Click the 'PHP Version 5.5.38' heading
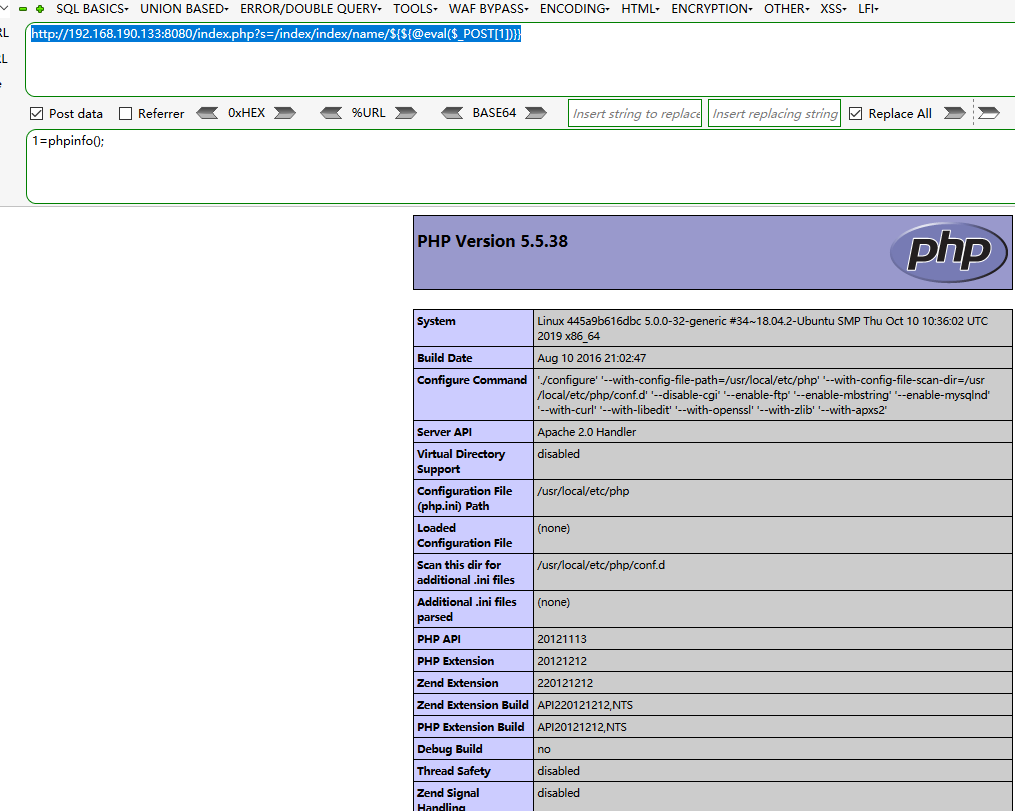This screenshot has width=1015, height=811. click(x=493, y=241)
